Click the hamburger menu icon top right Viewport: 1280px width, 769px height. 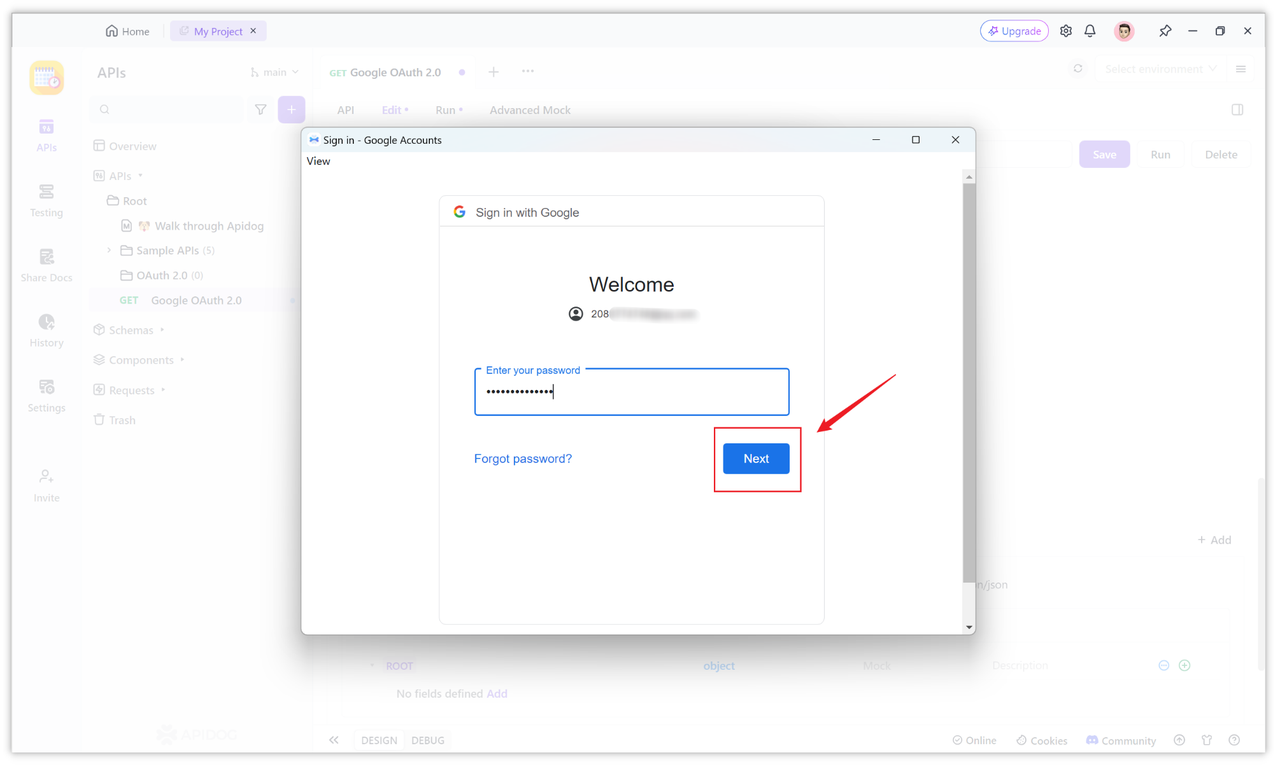click(1241, 69)
